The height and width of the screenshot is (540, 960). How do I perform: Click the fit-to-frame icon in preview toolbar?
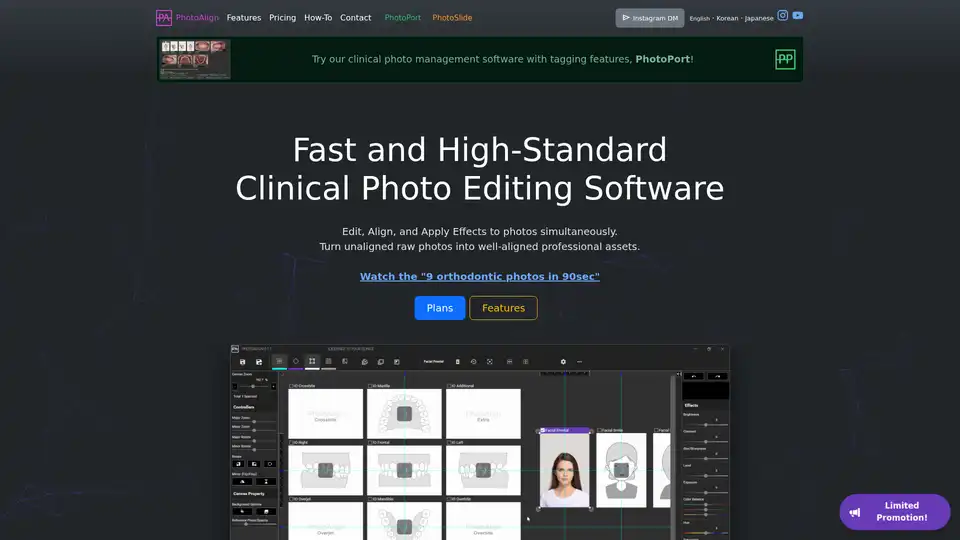[x=490, y=362]
